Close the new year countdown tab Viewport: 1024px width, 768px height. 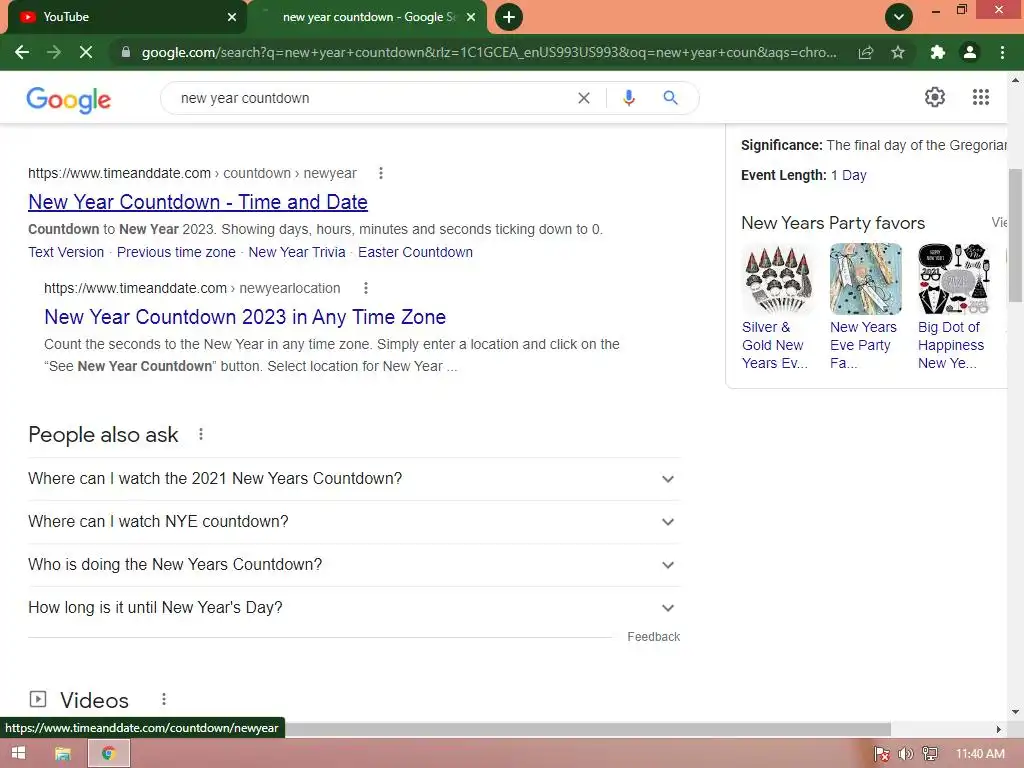[471, 17]
